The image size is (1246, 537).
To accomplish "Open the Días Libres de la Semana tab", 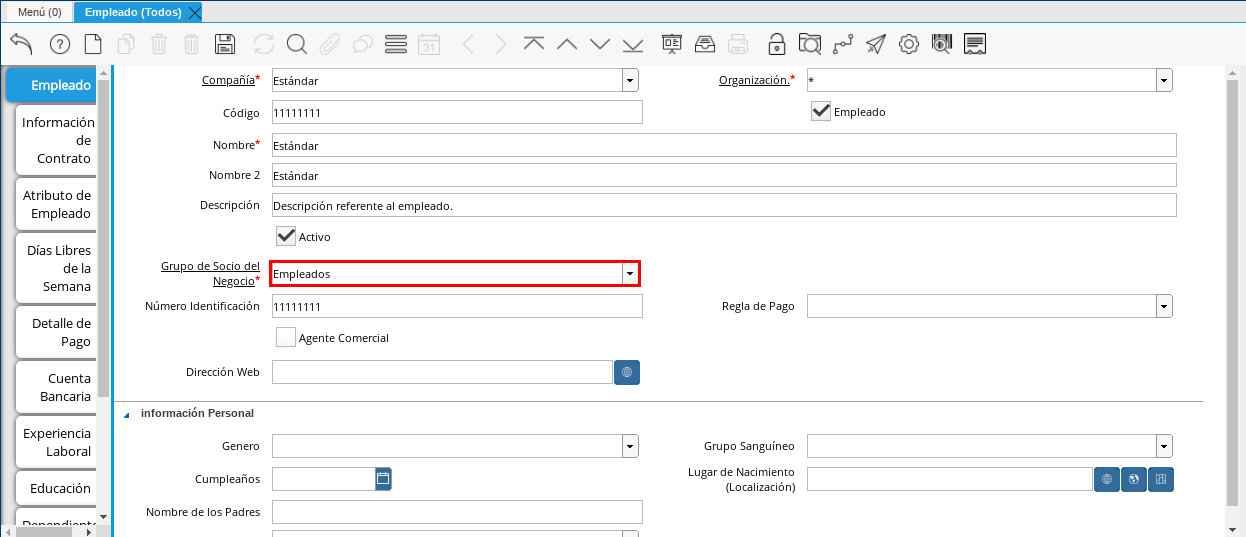I will (x=57, y=268).
